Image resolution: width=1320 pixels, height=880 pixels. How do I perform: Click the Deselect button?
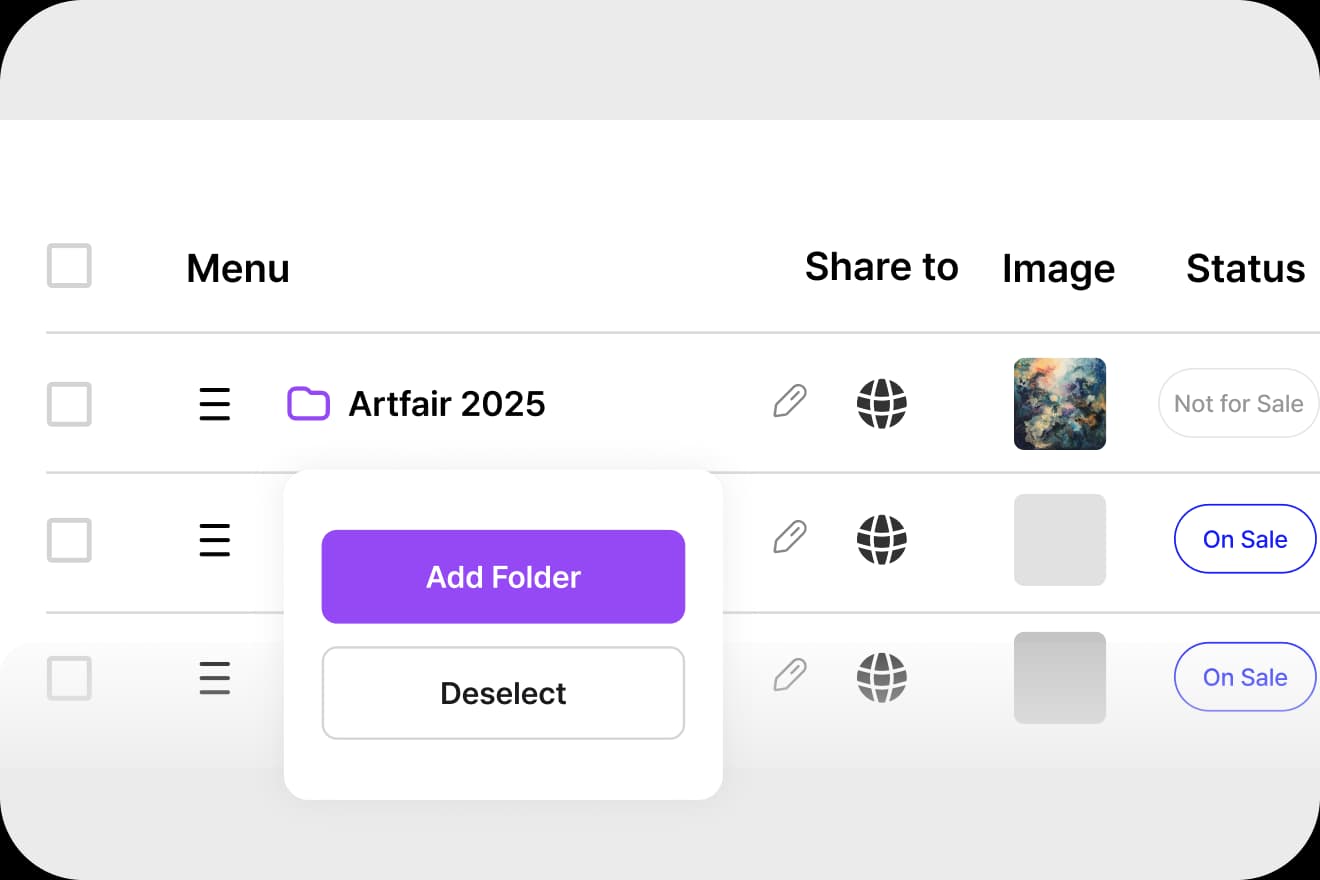click(503, 693)
